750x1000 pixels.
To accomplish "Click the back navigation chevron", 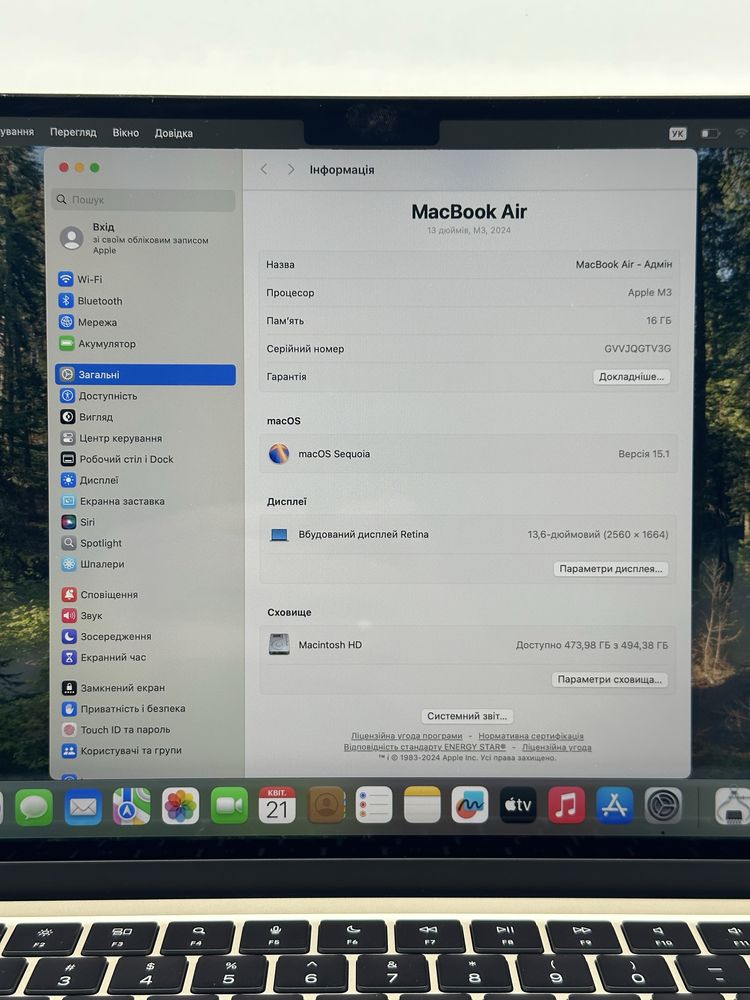I will (264, 169).
